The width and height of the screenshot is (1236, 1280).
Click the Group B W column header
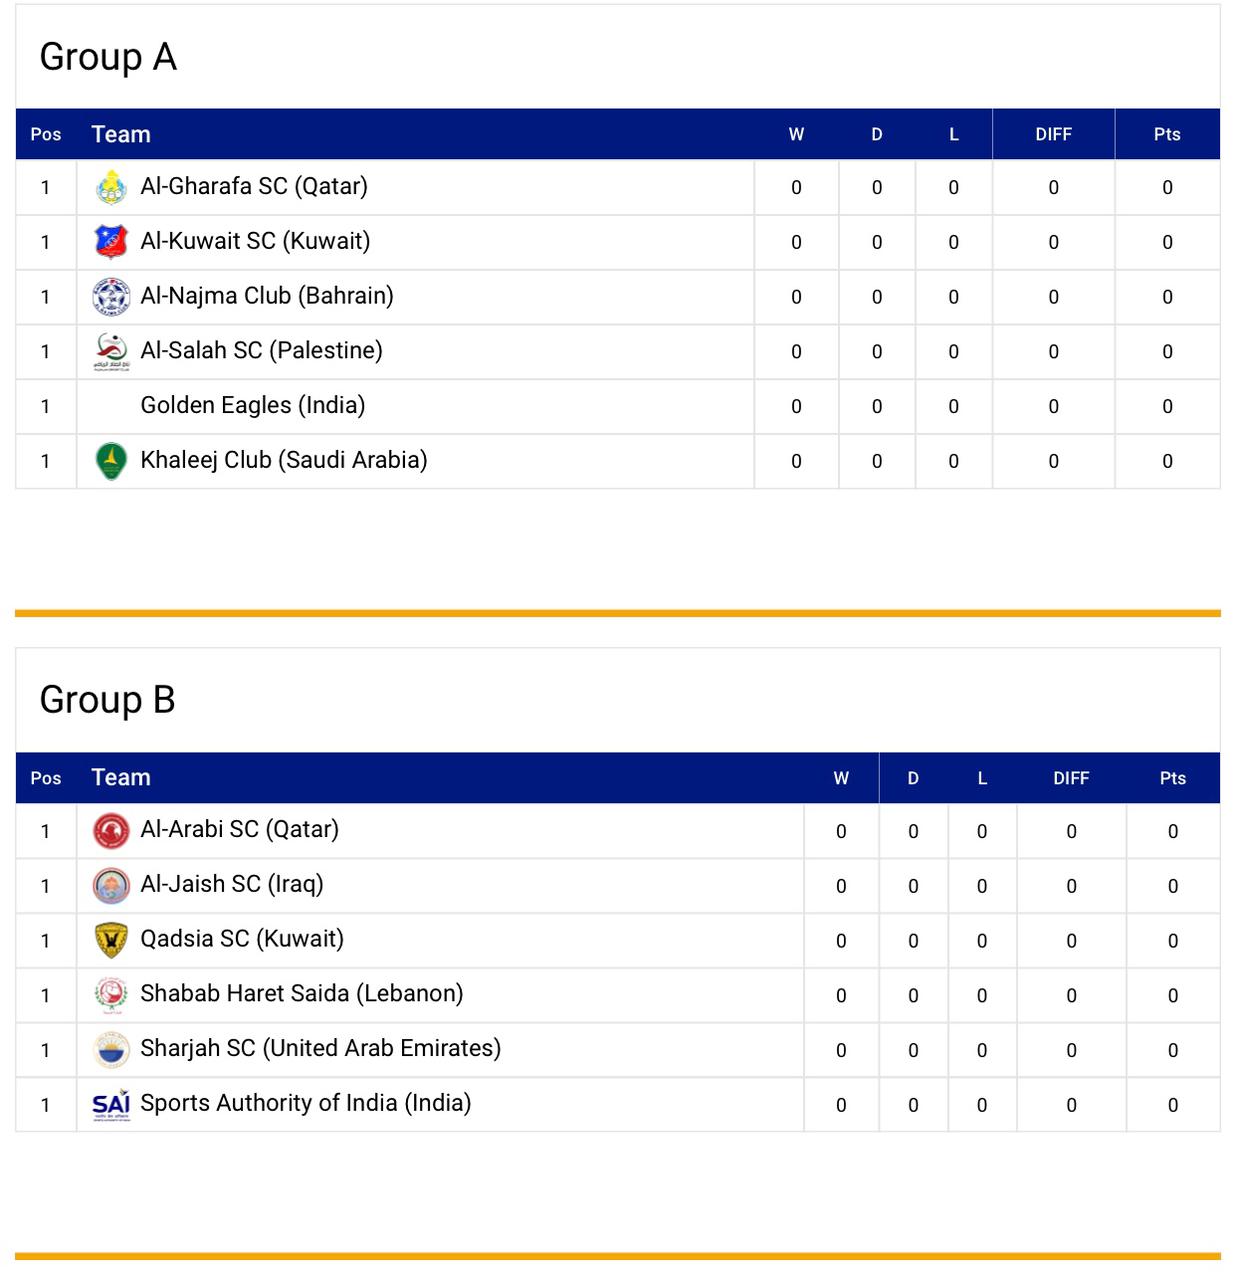[x=841, y=778]
